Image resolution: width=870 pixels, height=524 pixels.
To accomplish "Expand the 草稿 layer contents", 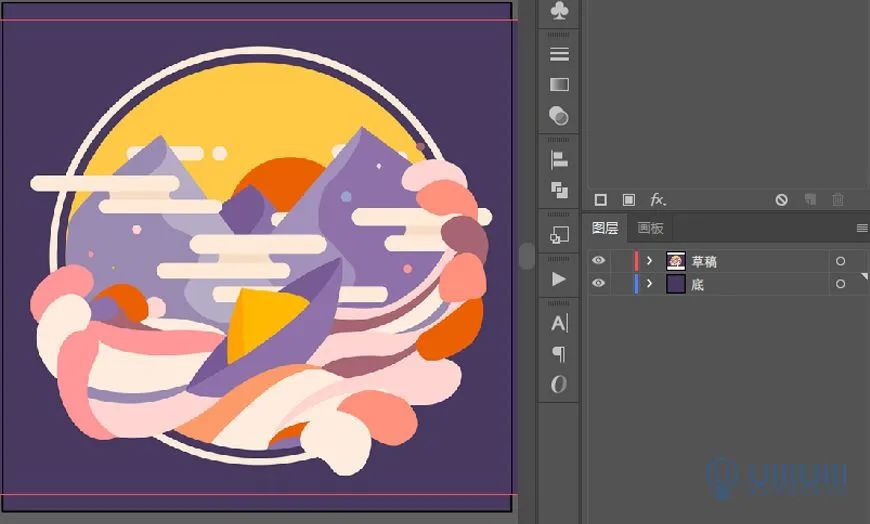I will (649, 261).
